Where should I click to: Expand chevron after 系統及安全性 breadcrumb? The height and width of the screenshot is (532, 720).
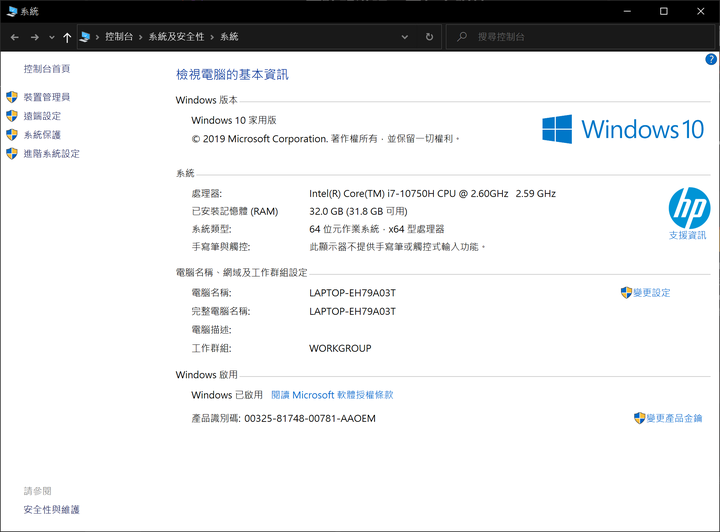point(212,37)
